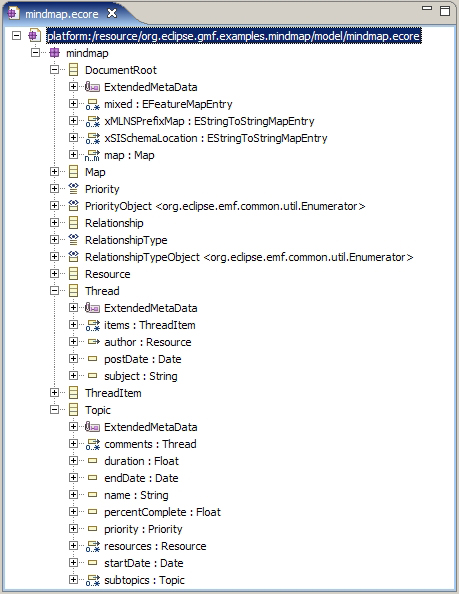Click the Map class icon
The image size is (459, 594).
(x=73, y=172)
